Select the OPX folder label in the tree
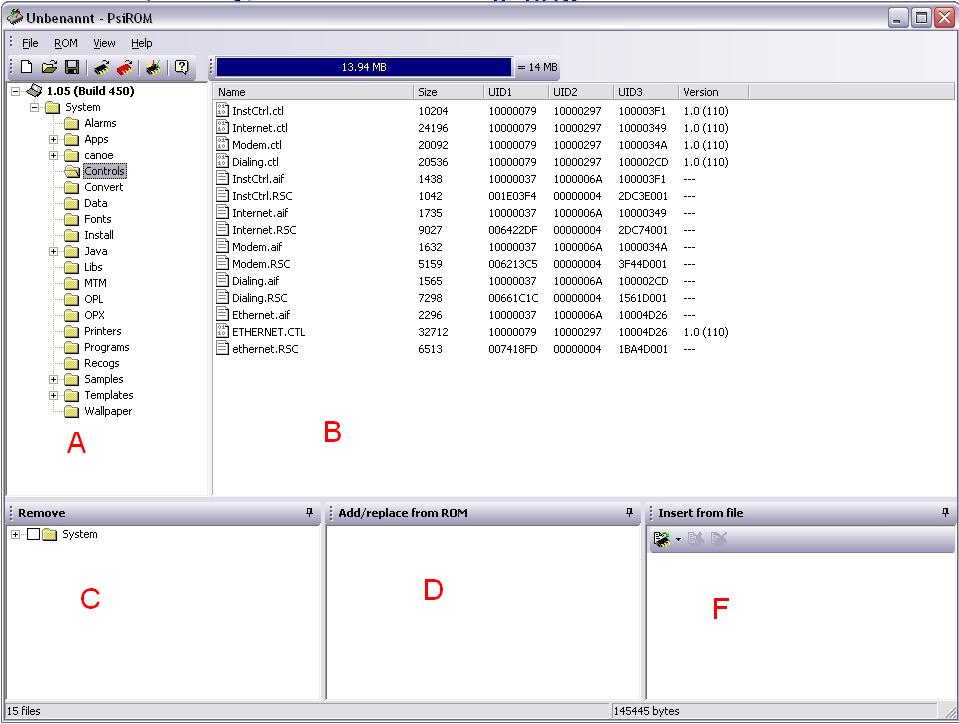959x724 pixels. coord(94,315)
